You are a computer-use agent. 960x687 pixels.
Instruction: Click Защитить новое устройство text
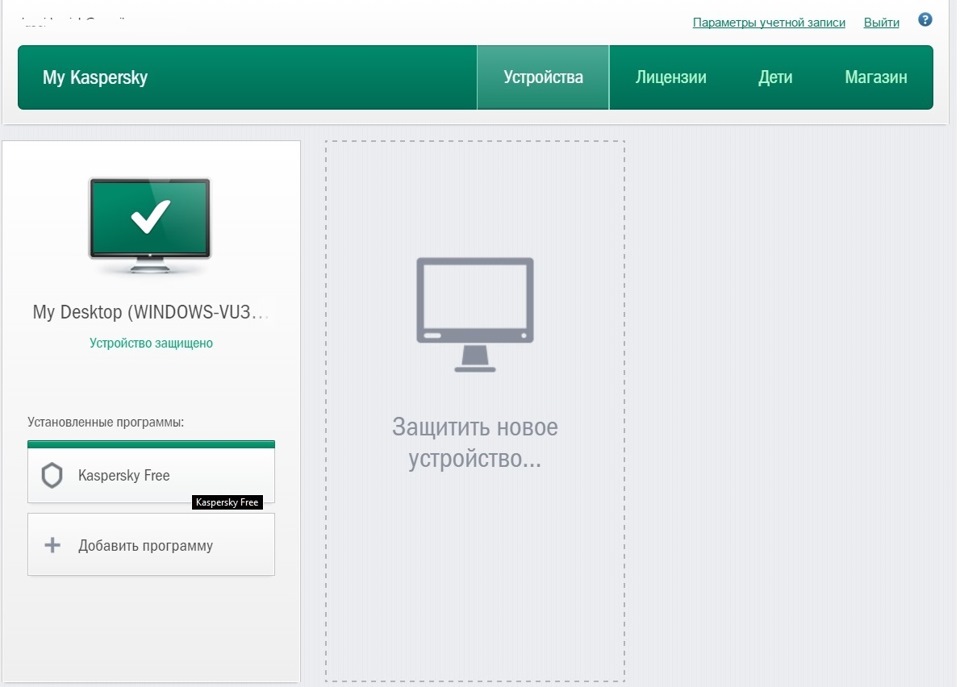(474, 442)
